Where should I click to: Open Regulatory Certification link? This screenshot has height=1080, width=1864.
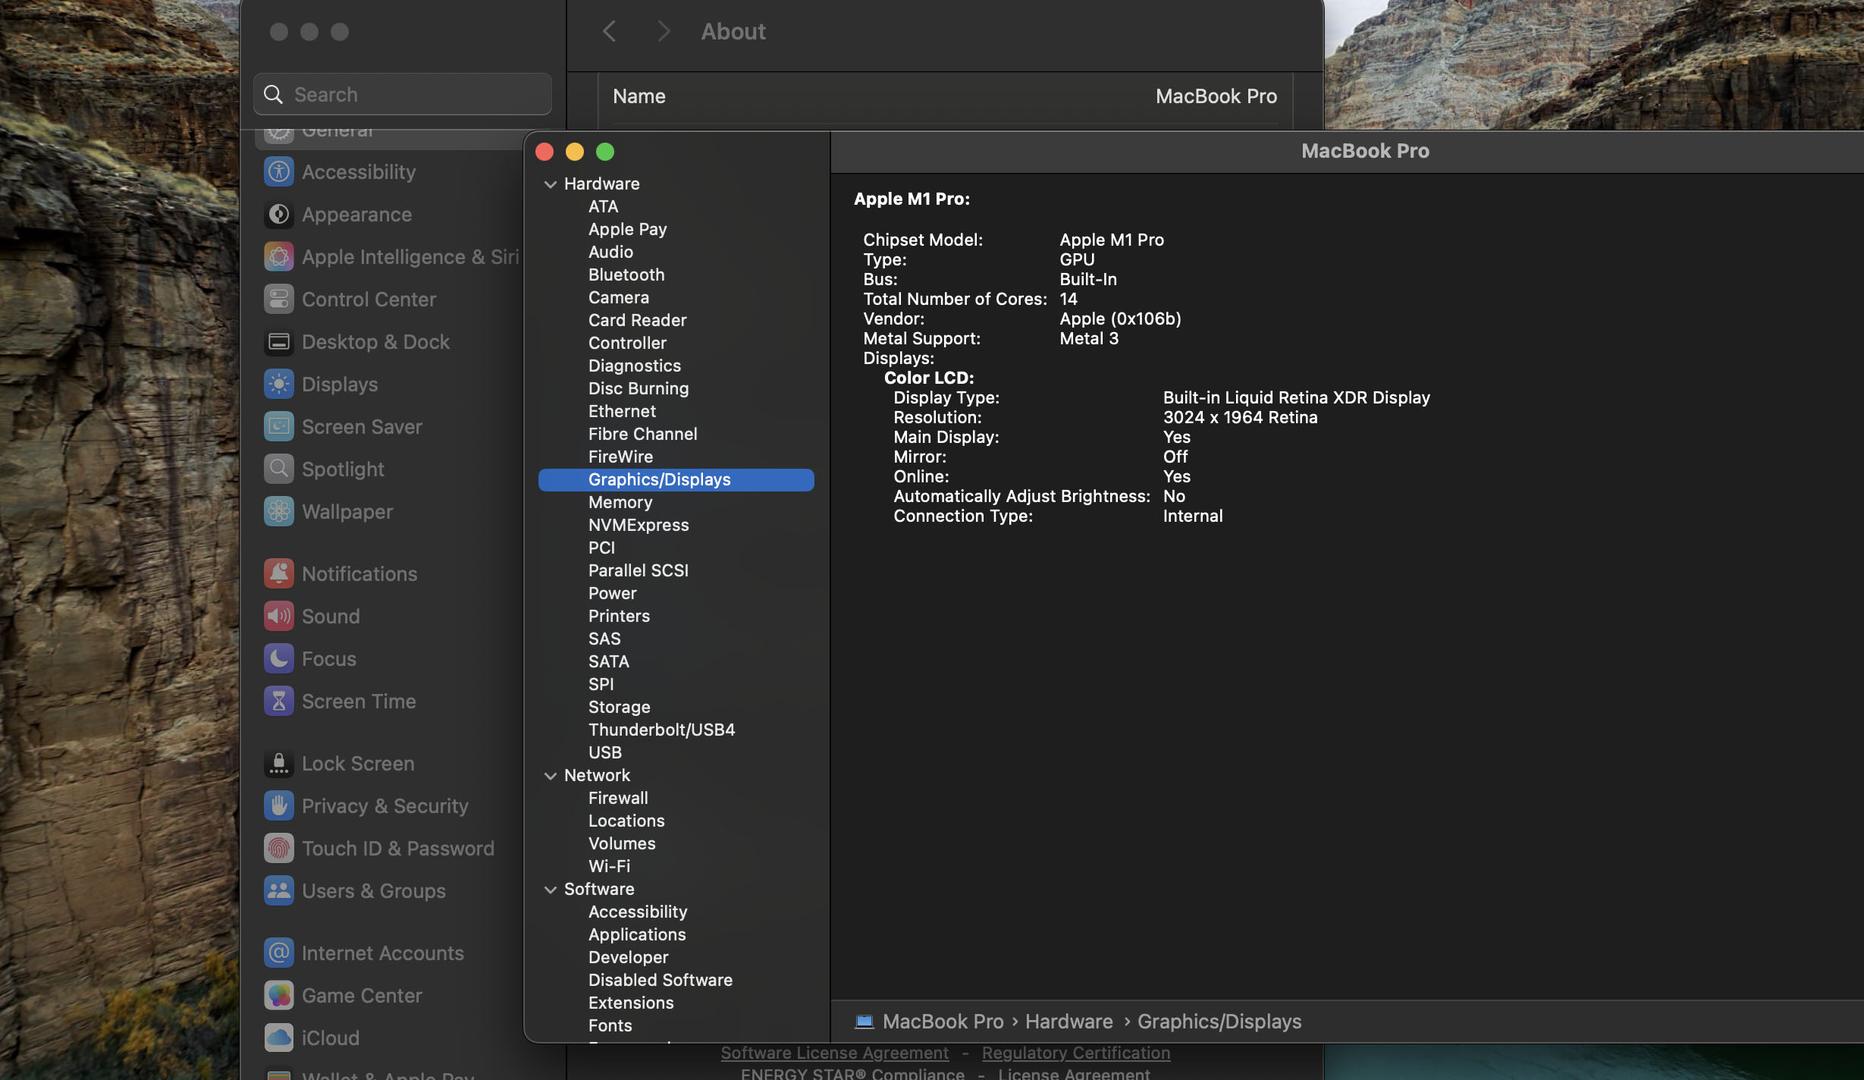click(1075, 1053)
